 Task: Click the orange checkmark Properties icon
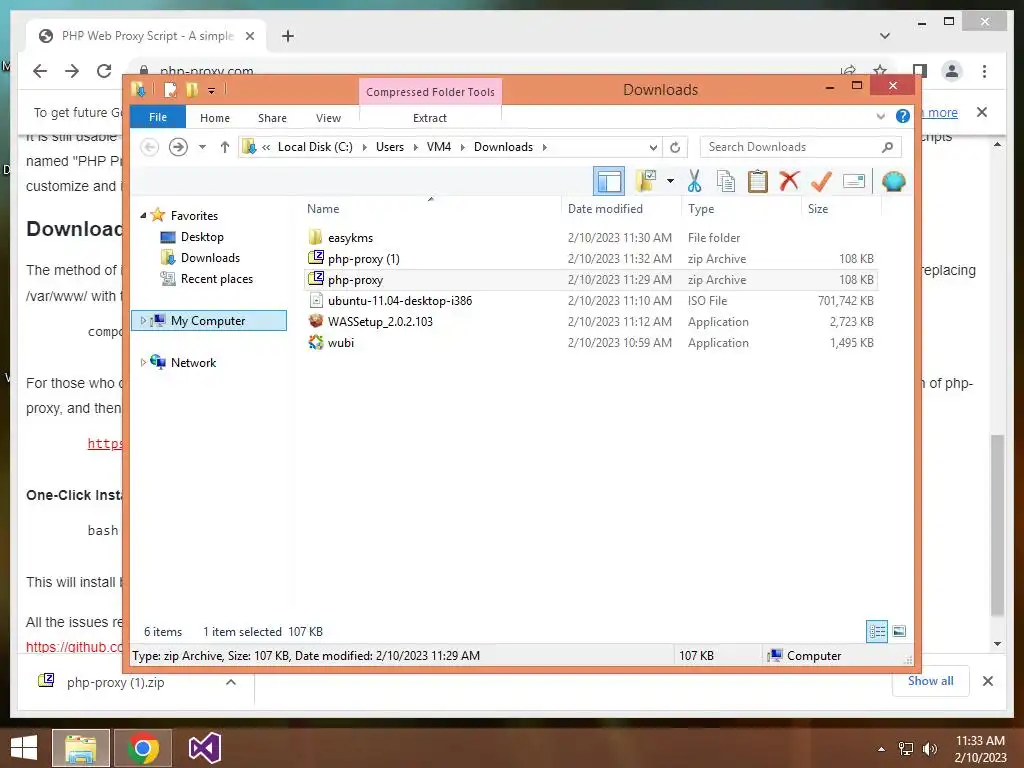[821, 181]
